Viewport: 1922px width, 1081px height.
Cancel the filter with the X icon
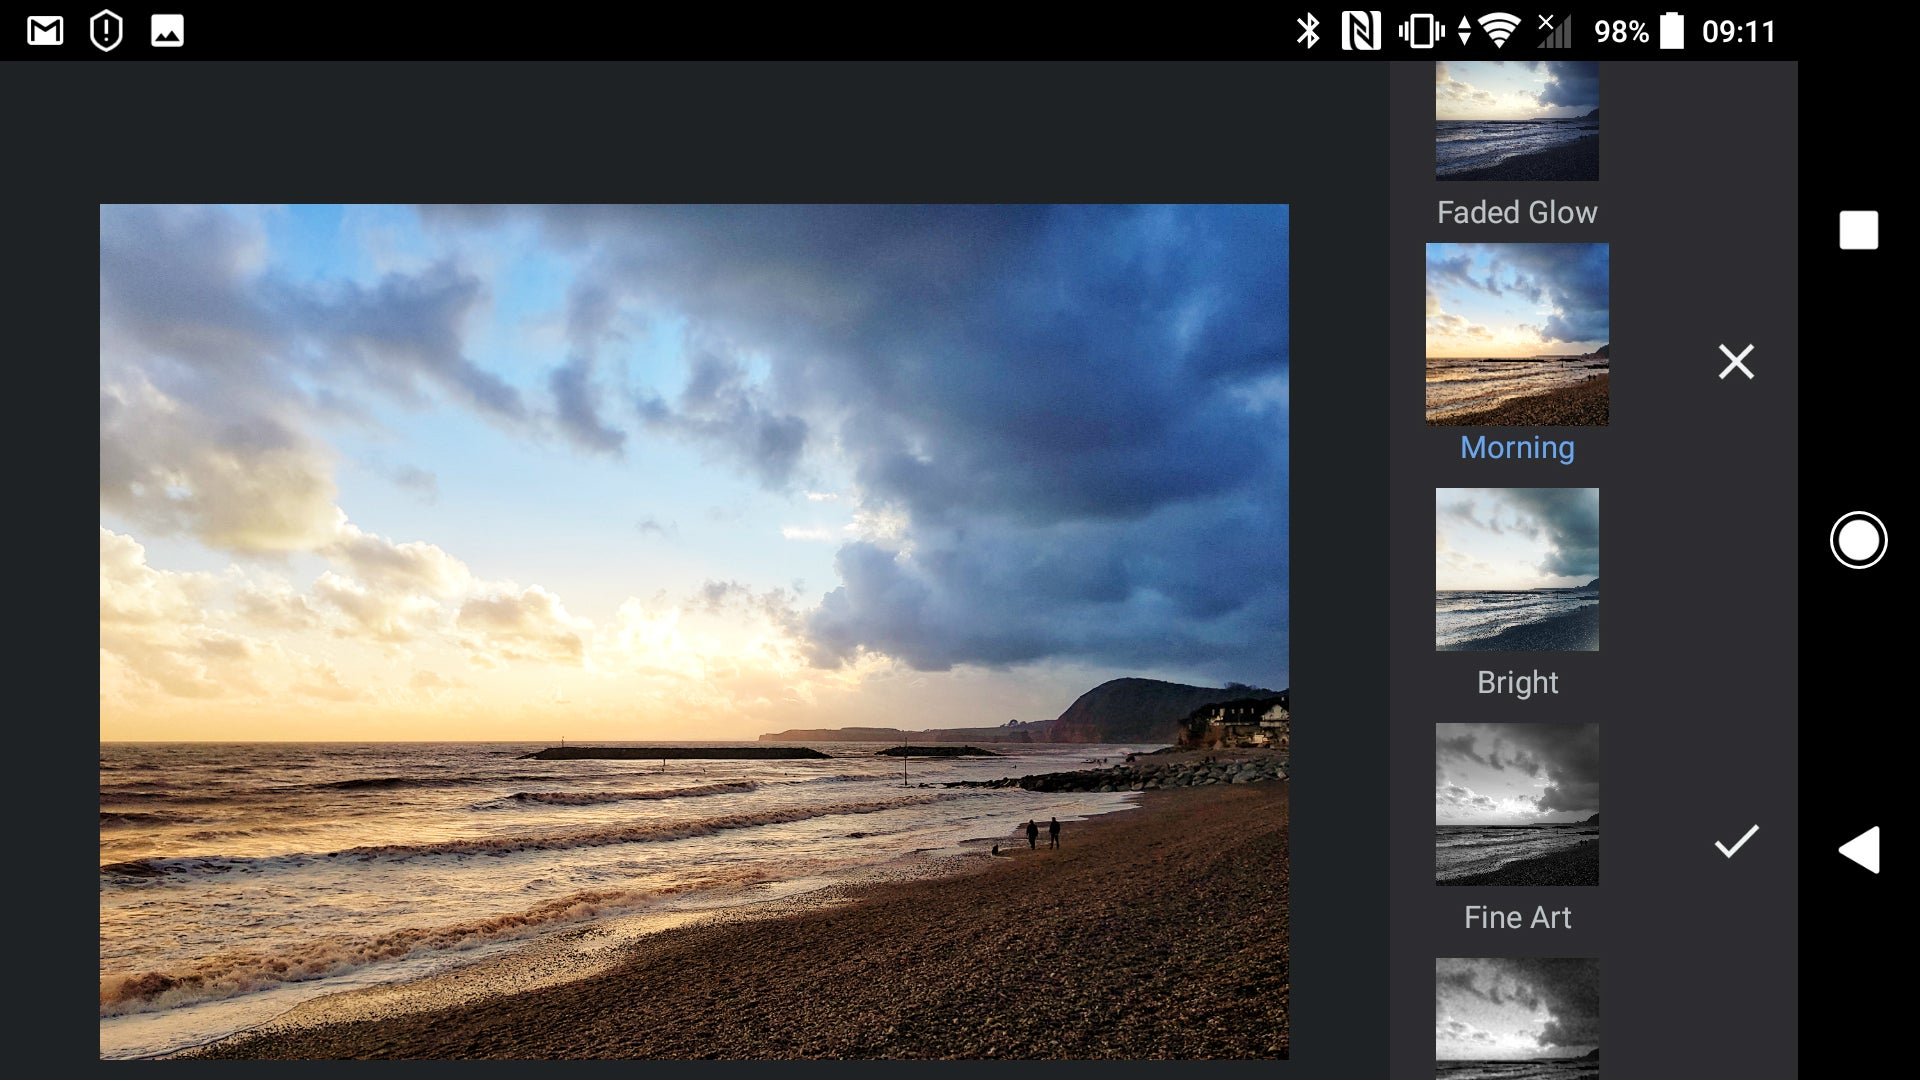click(1738, 361)
